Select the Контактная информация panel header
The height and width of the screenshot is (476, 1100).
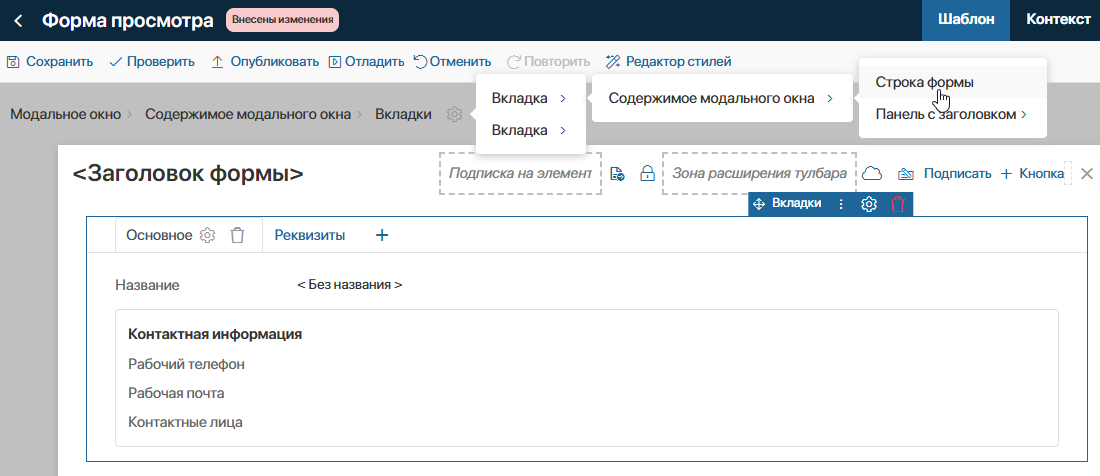pyautogui.click(x=215, y=334)
